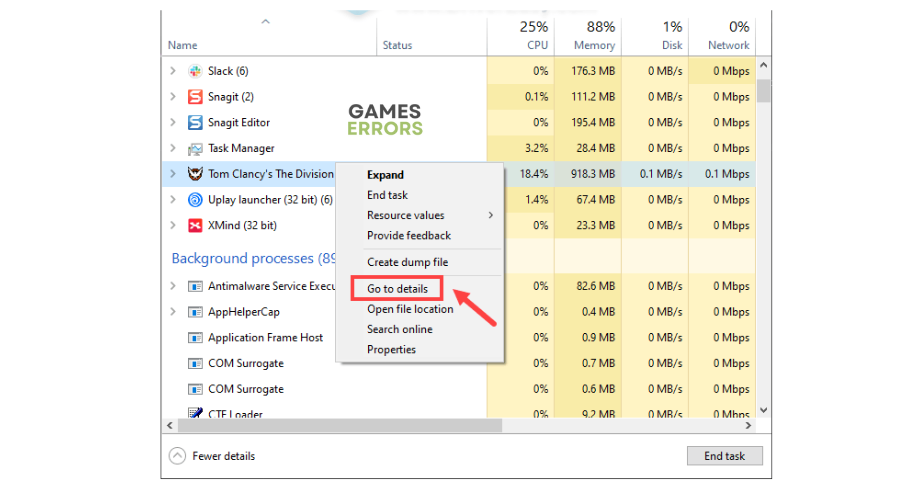Choose Create dump file

(408, 262)
